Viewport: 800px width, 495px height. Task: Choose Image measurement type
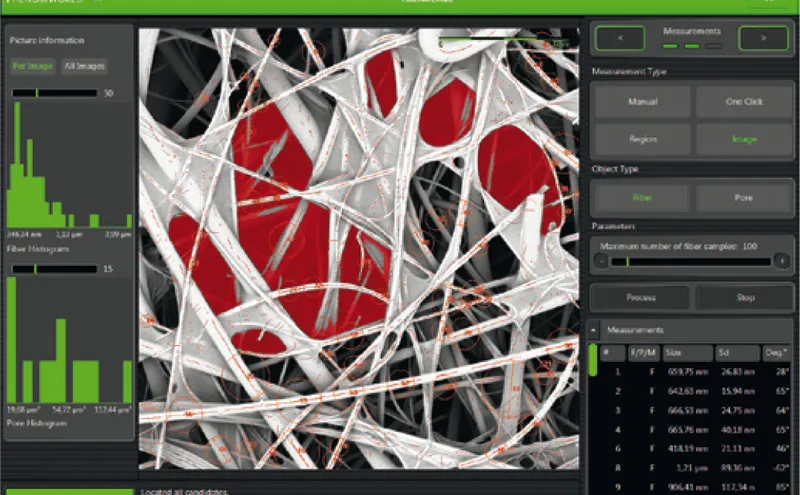click(x=741, y=139)
